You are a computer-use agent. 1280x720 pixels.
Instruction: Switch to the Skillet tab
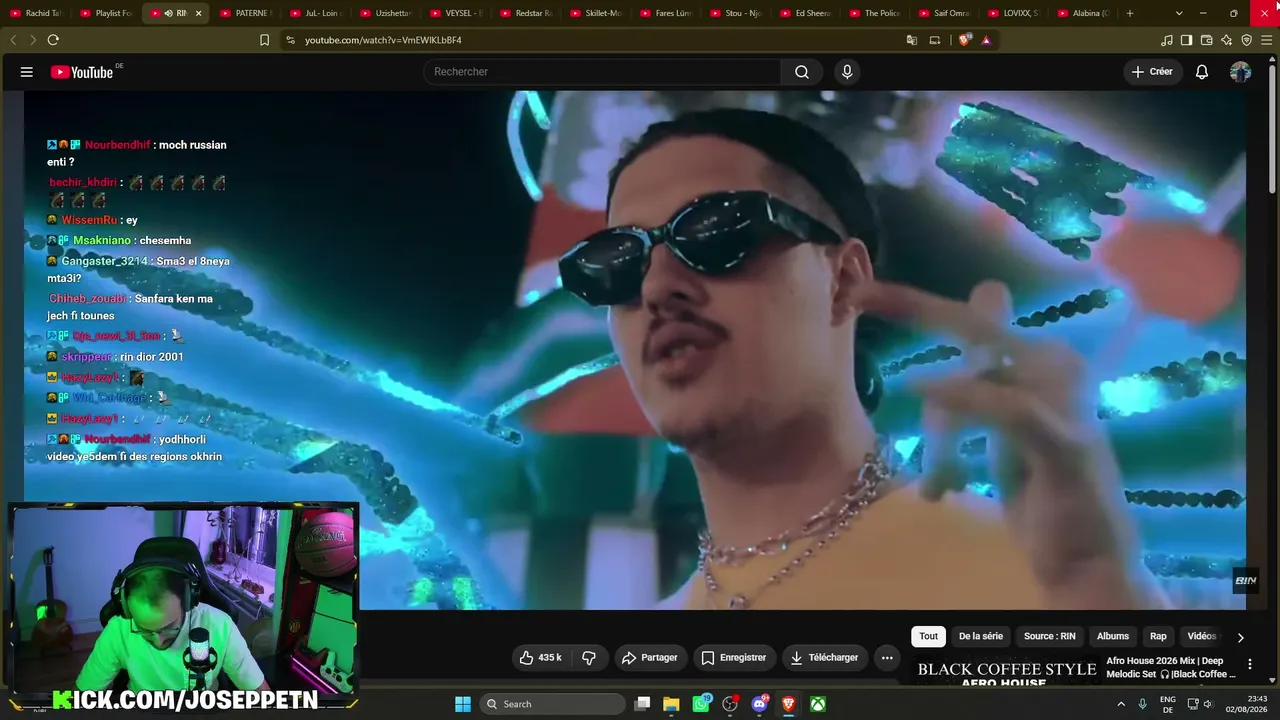[595, 13]
